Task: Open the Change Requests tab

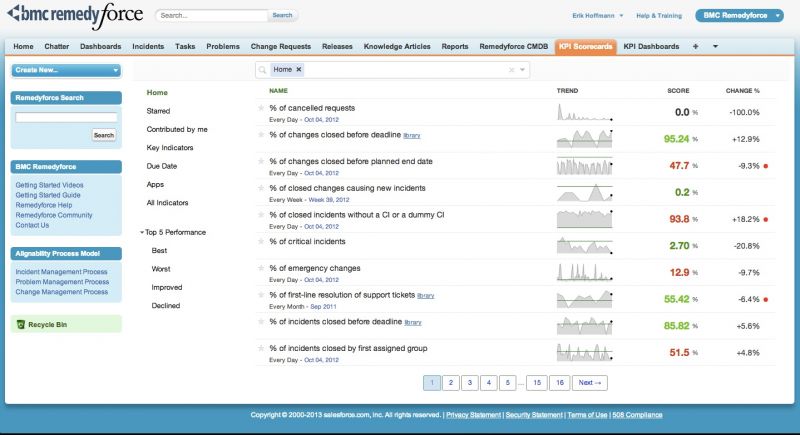Action: pyautogui.click(x=281, y=46)
